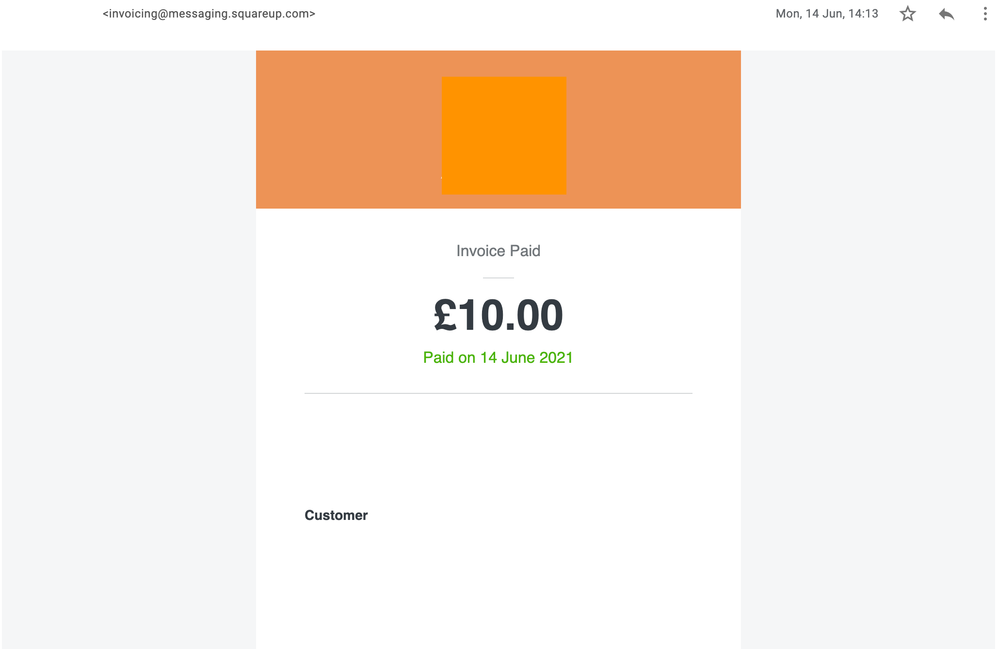Select the sender address invoicing@messaging.squareup.com
This screenshot has height=649, width=998.
tap(209, 13)
